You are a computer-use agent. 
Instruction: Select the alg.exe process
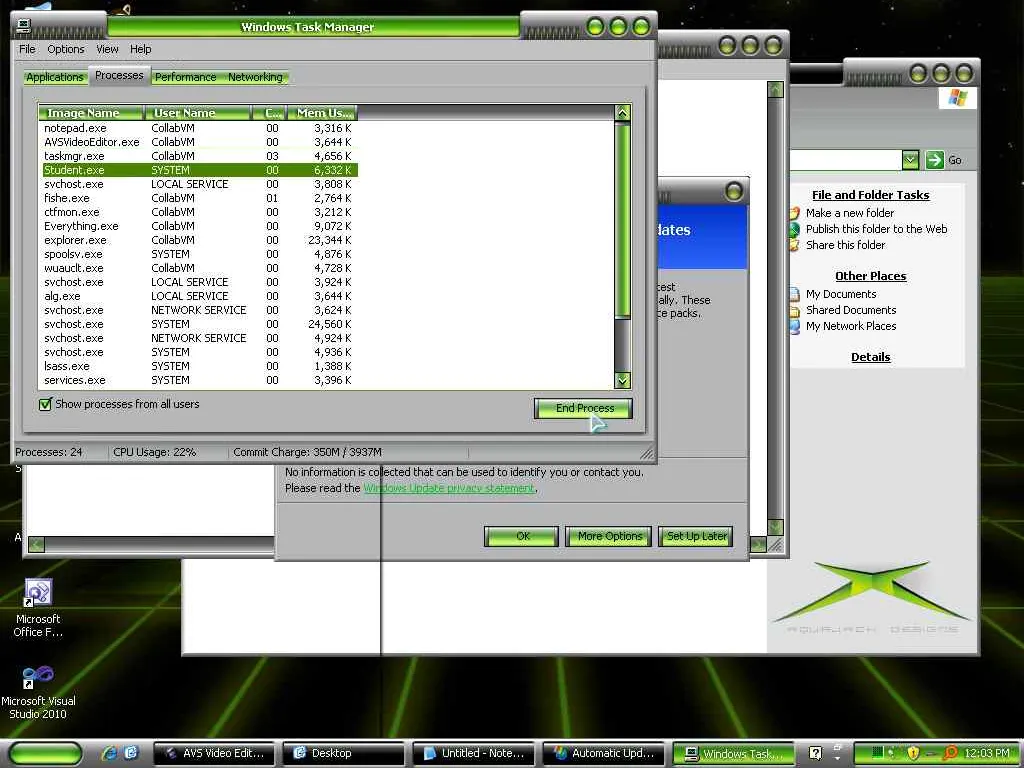pyautogui.click(x=199, y=296)
